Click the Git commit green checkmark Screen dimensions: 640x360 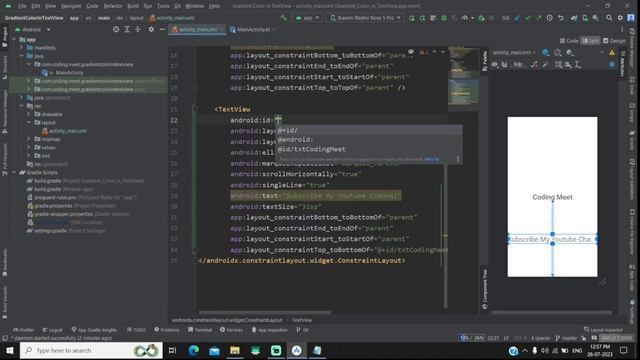pyautogui.click(x=528, y=18)
